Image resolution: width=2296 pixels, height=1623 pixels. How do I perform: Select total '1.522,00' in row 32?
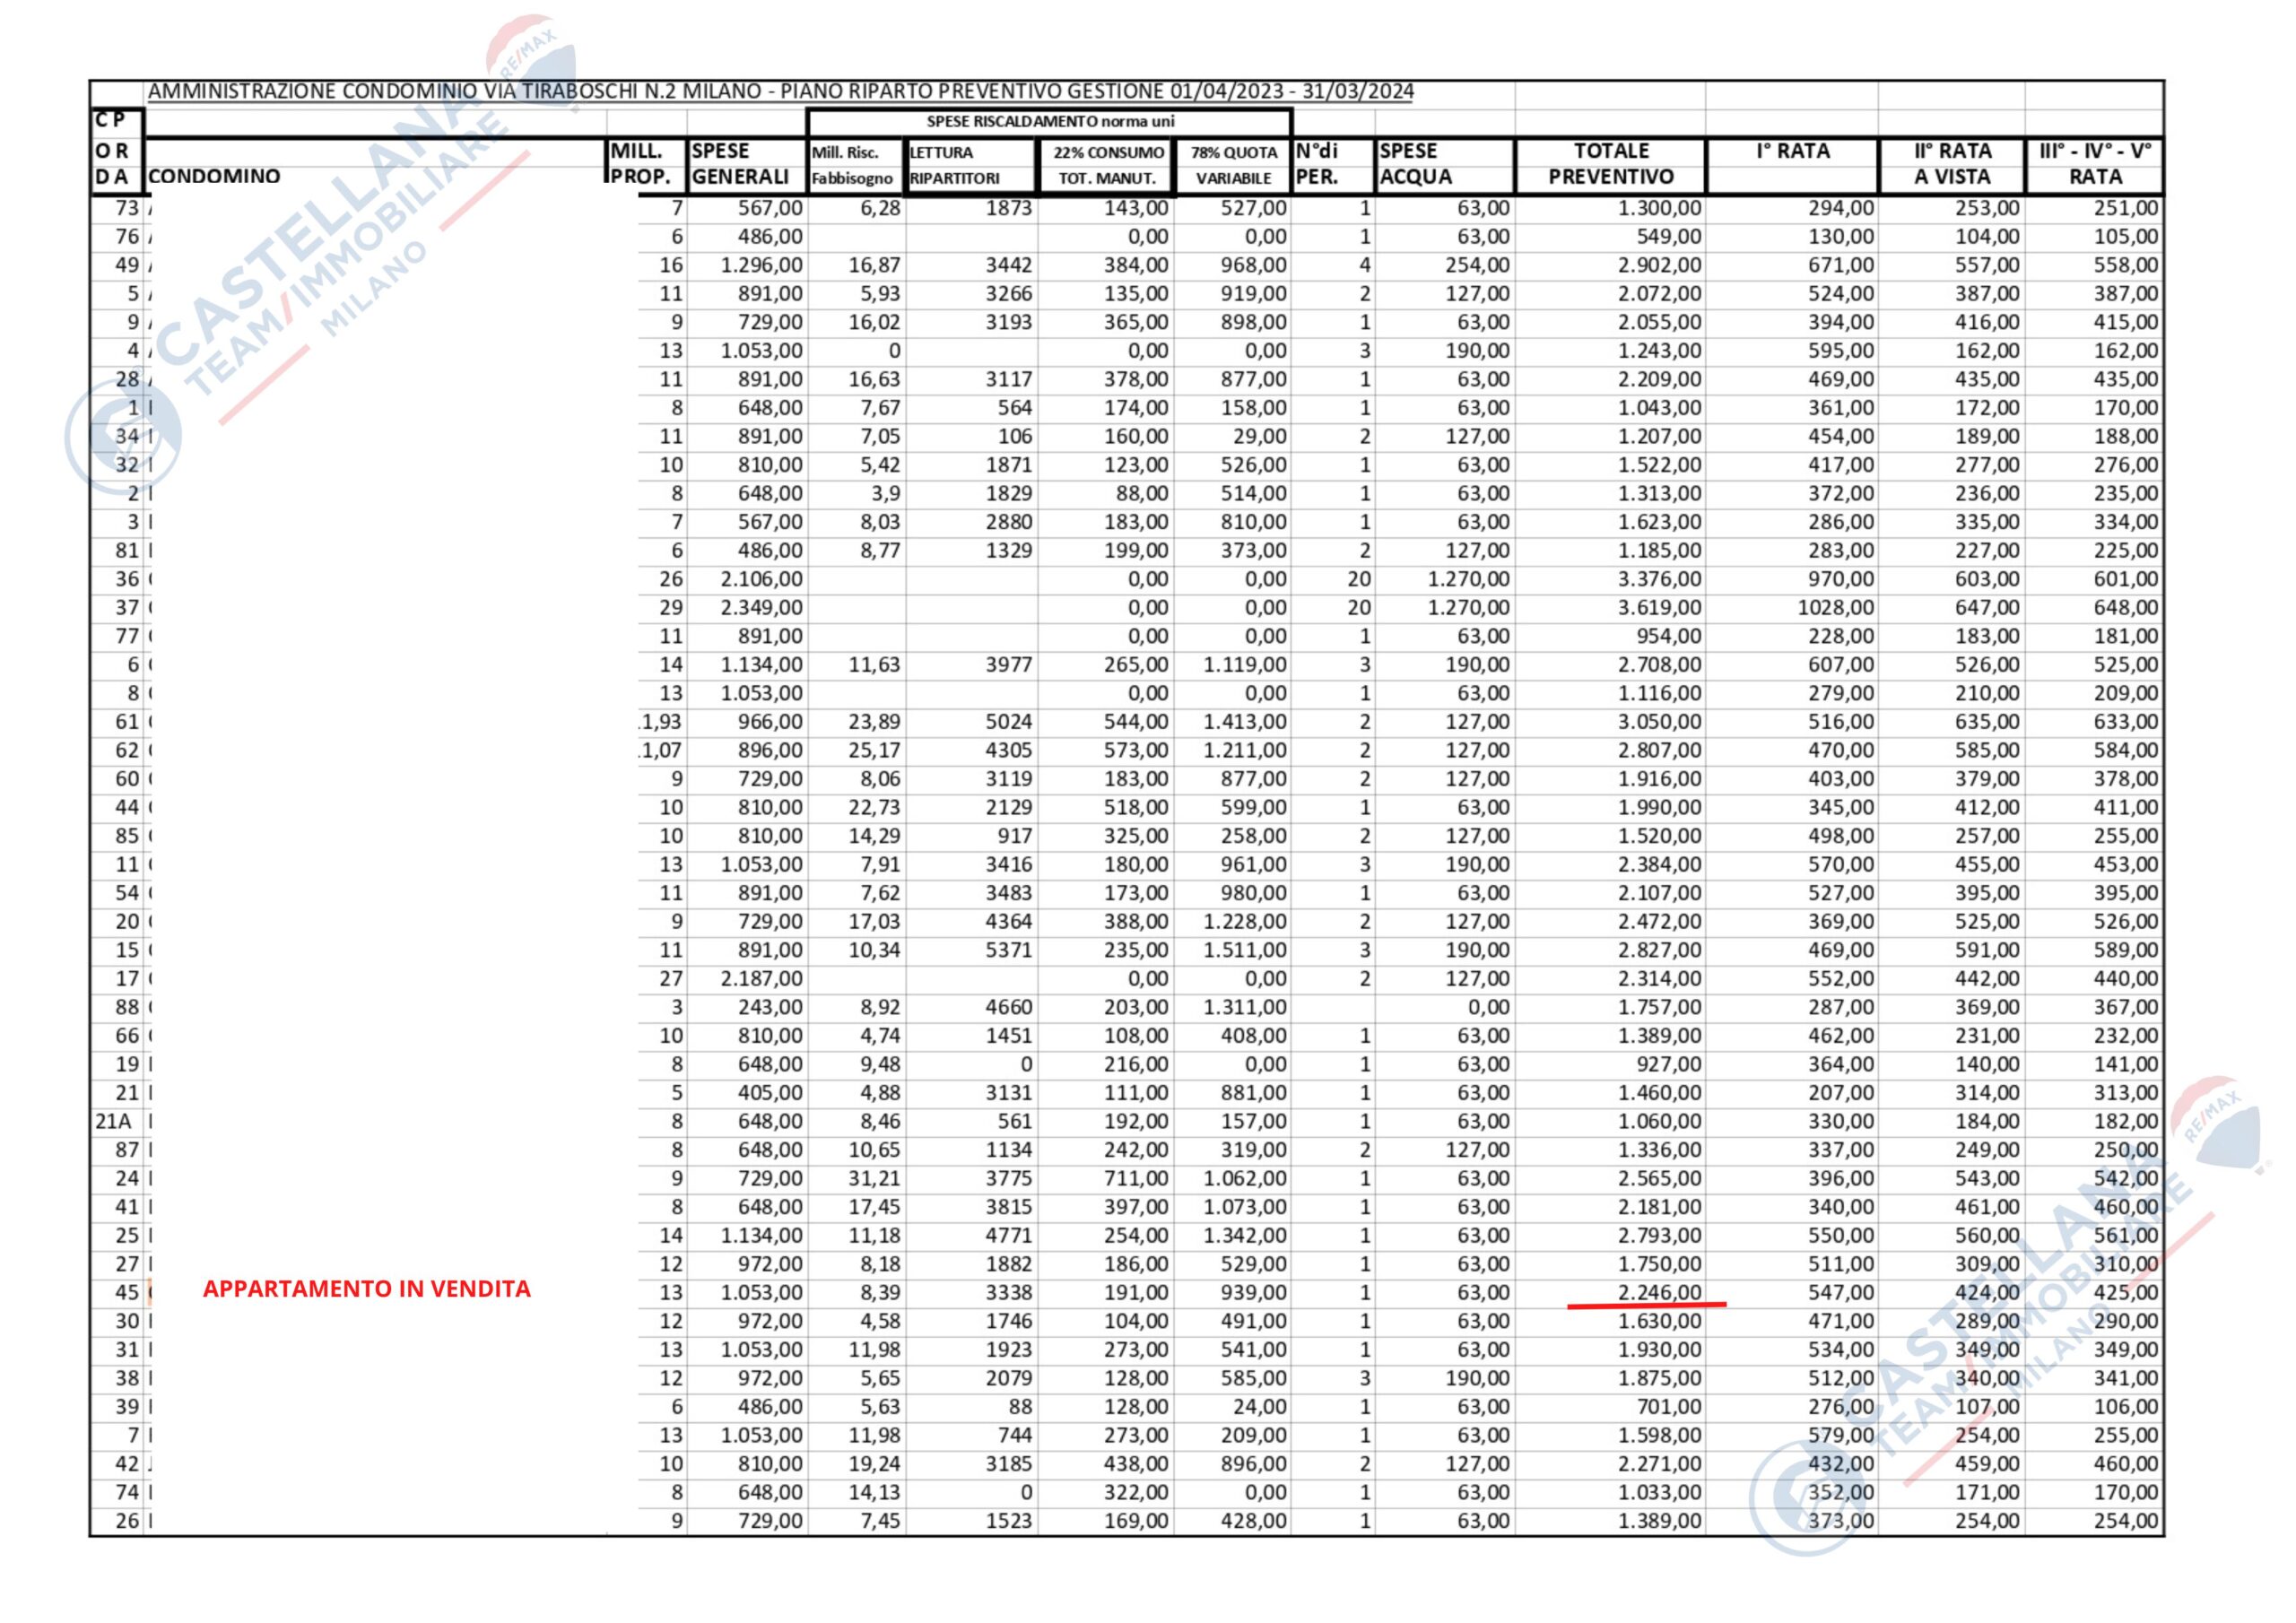tap(1659, 465)
